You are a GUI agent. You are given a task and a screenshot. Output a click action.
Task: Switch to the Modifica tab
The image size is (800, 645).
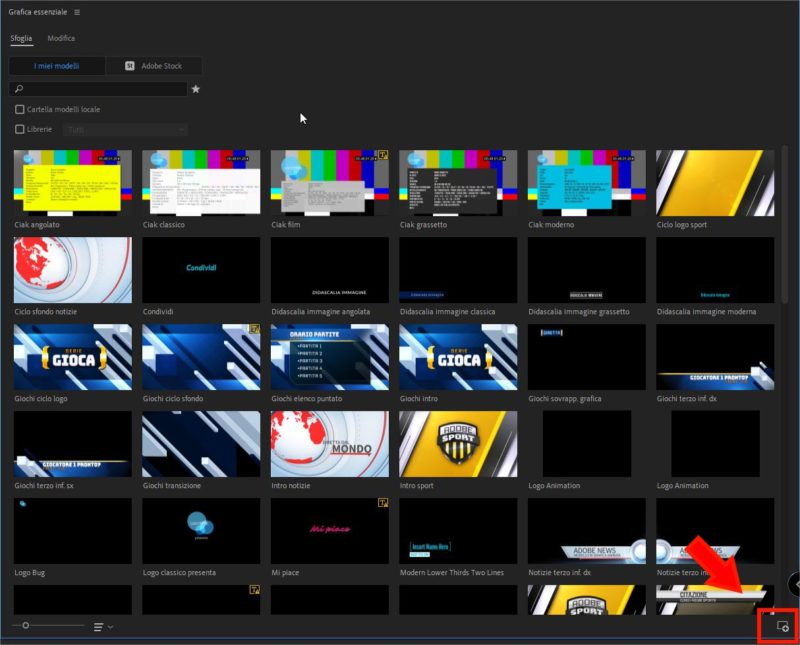[x=60, y=38]
